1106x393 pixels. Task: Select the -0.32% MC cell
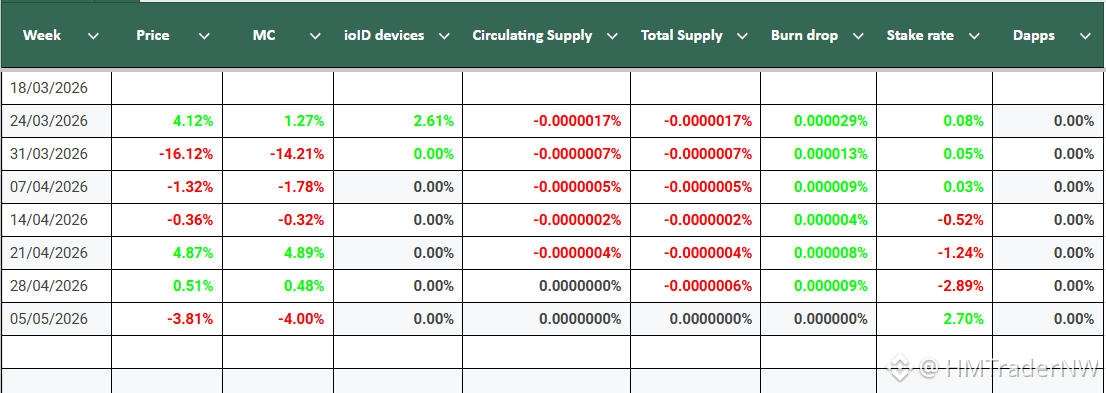(278, 219)
